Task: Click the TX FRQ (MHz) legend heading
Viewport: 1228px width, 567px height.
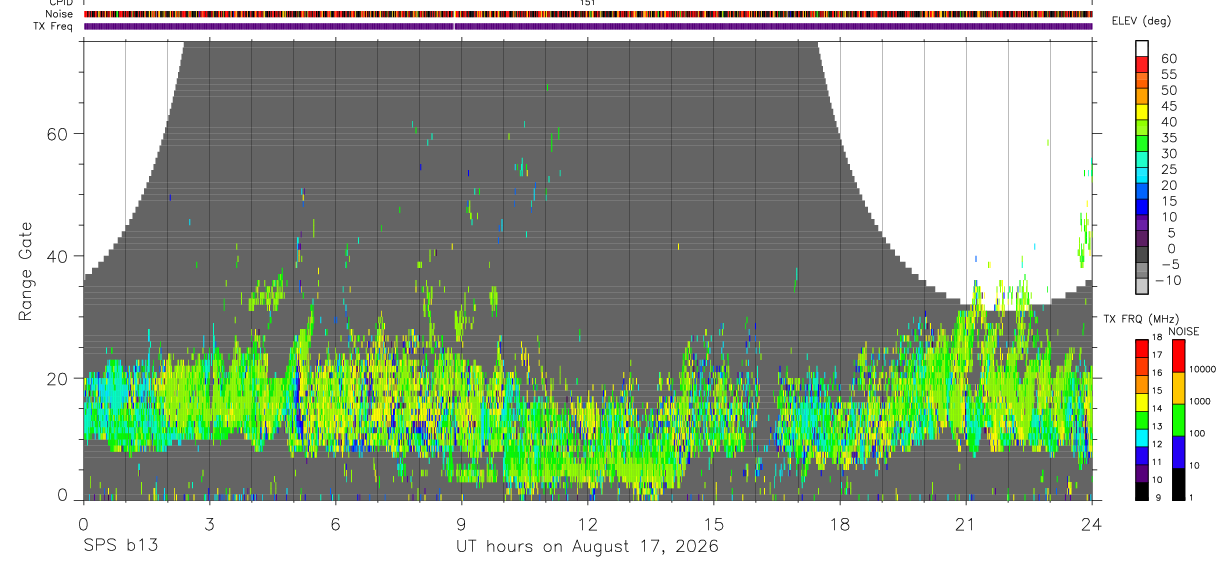Action: coord(1140,319)
